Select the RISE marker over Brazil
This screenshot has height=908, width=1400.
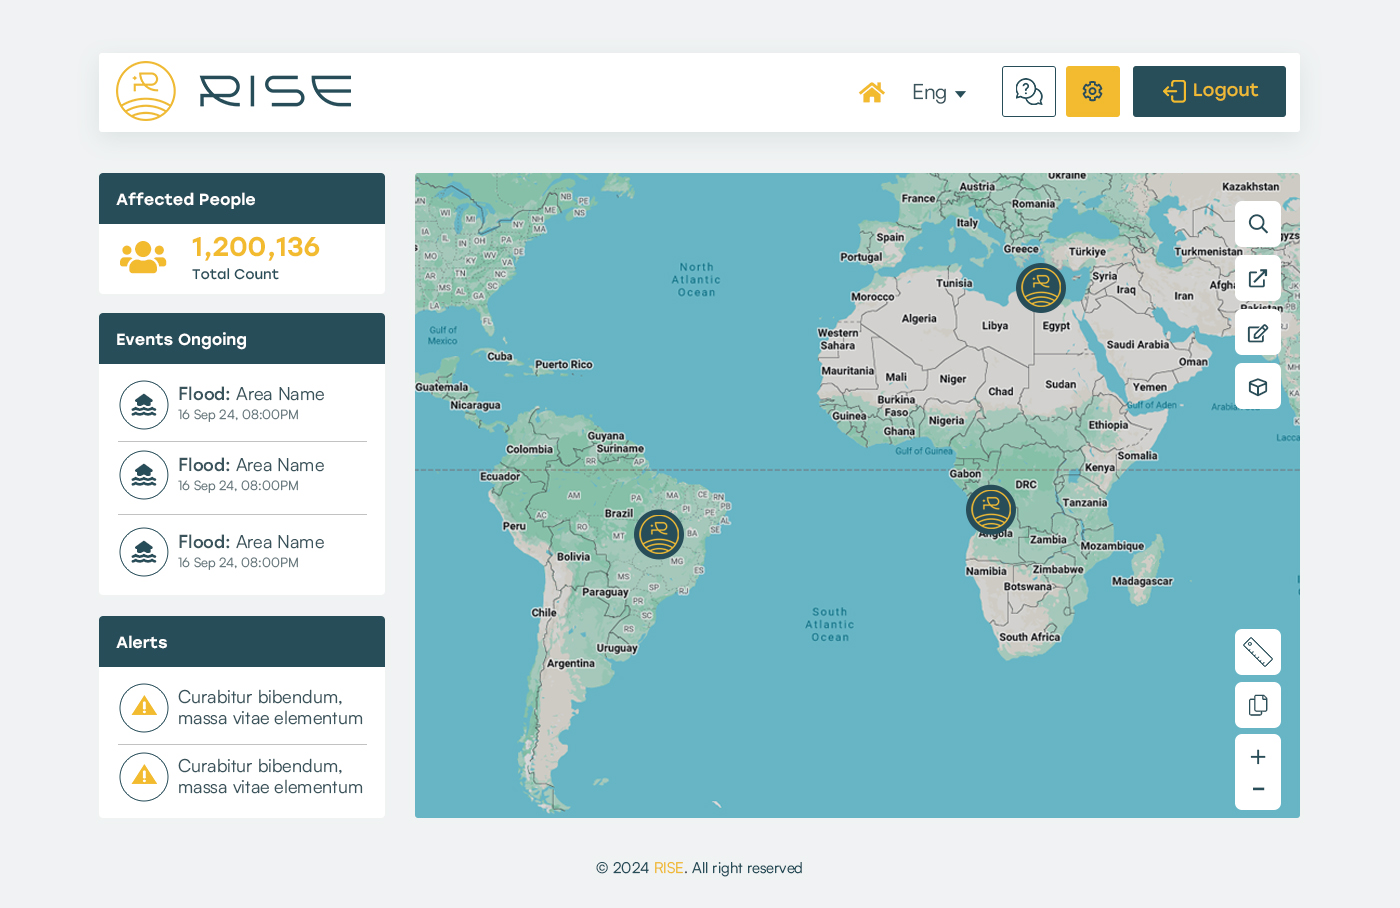(659, 534)
